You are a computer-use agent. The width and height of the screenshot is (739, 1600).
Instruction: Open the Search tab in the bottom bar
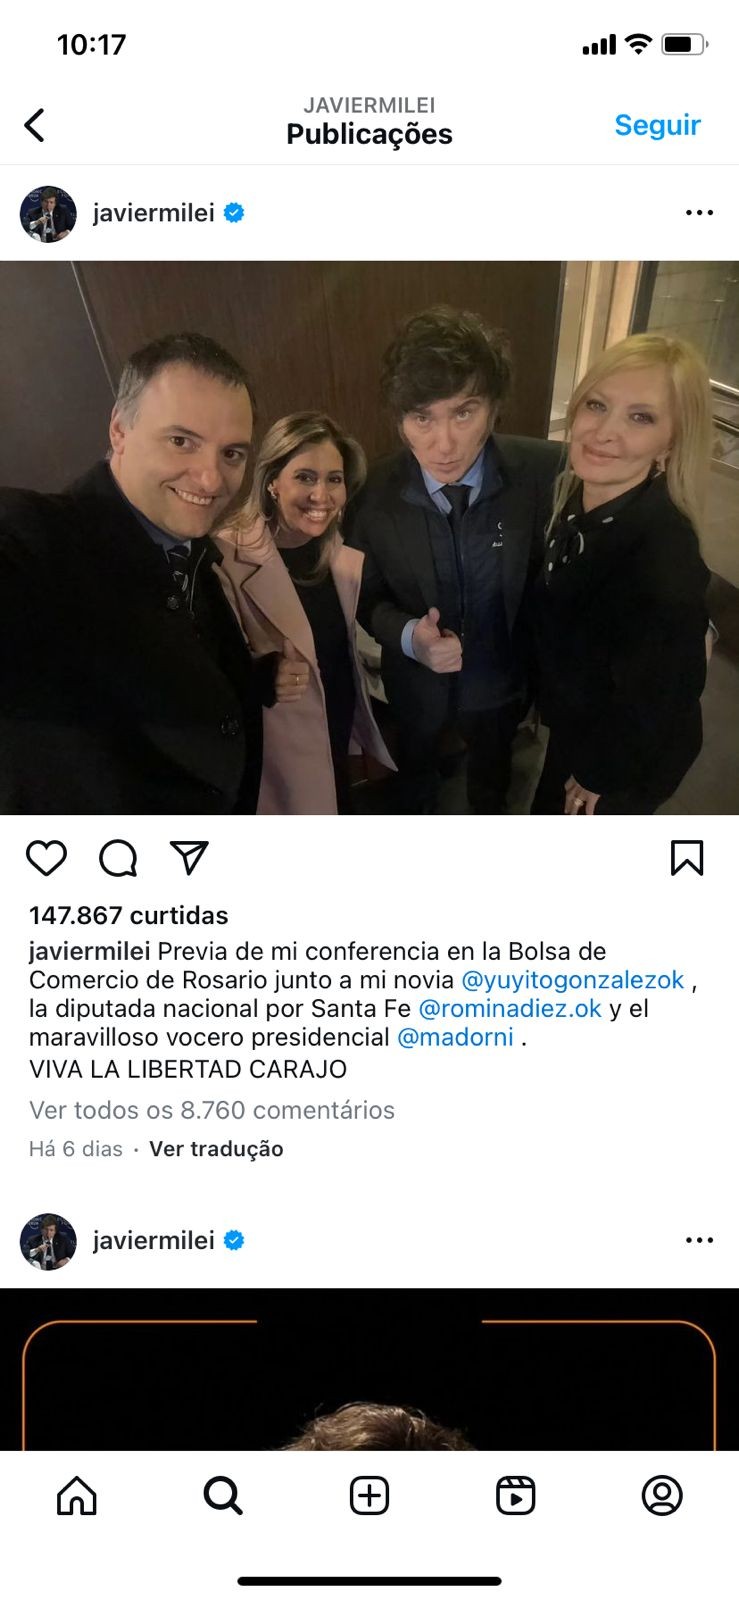pos(223,1496)
